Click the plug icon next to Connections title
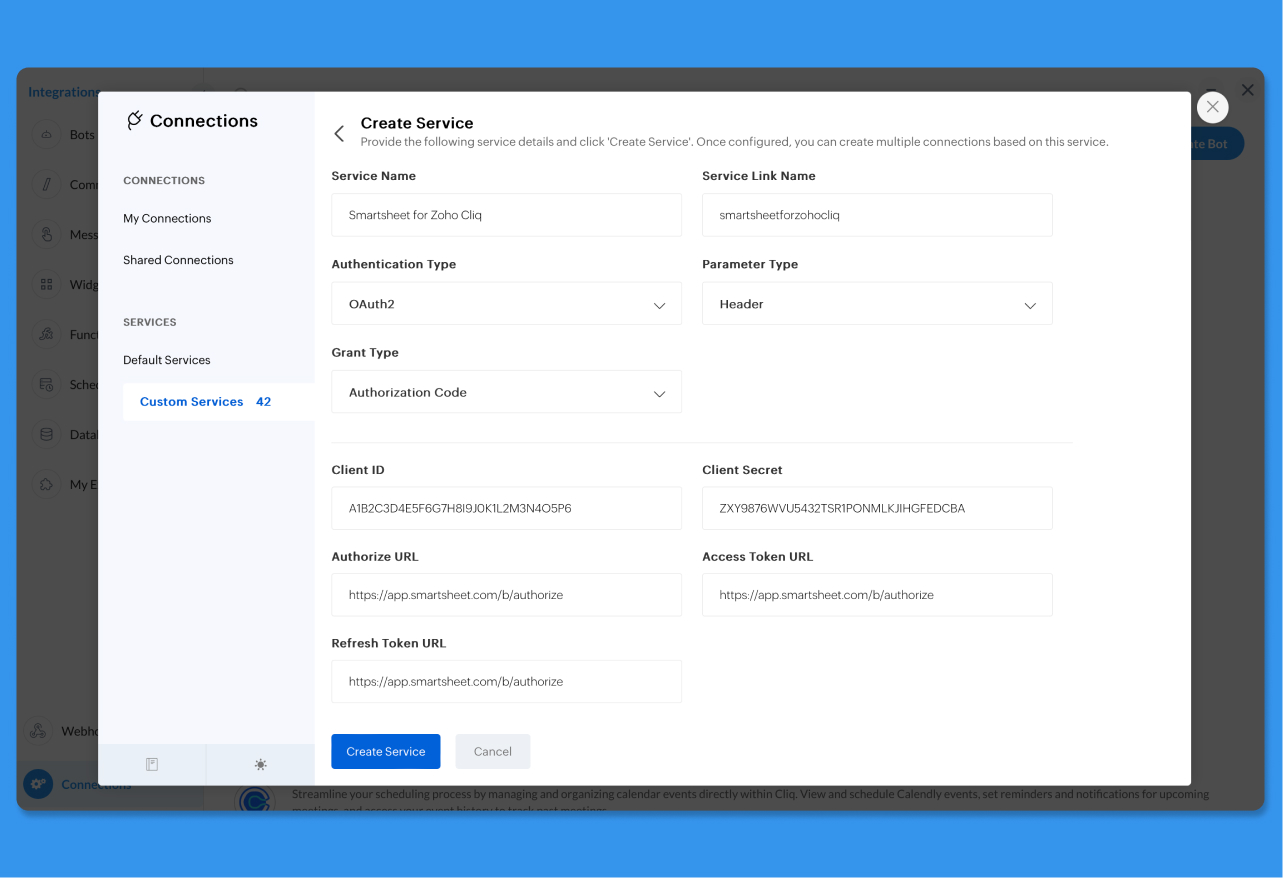The width and height of the screenshot is (1283, 878). click(x=135, y=121)
